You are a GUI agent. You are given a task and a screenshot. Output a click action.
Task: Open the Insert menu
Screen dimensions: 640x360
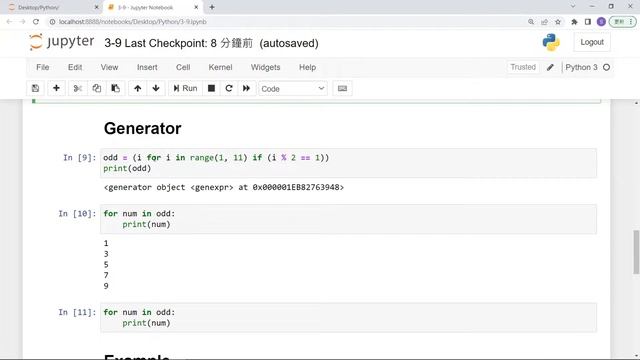tap(147, 67)
